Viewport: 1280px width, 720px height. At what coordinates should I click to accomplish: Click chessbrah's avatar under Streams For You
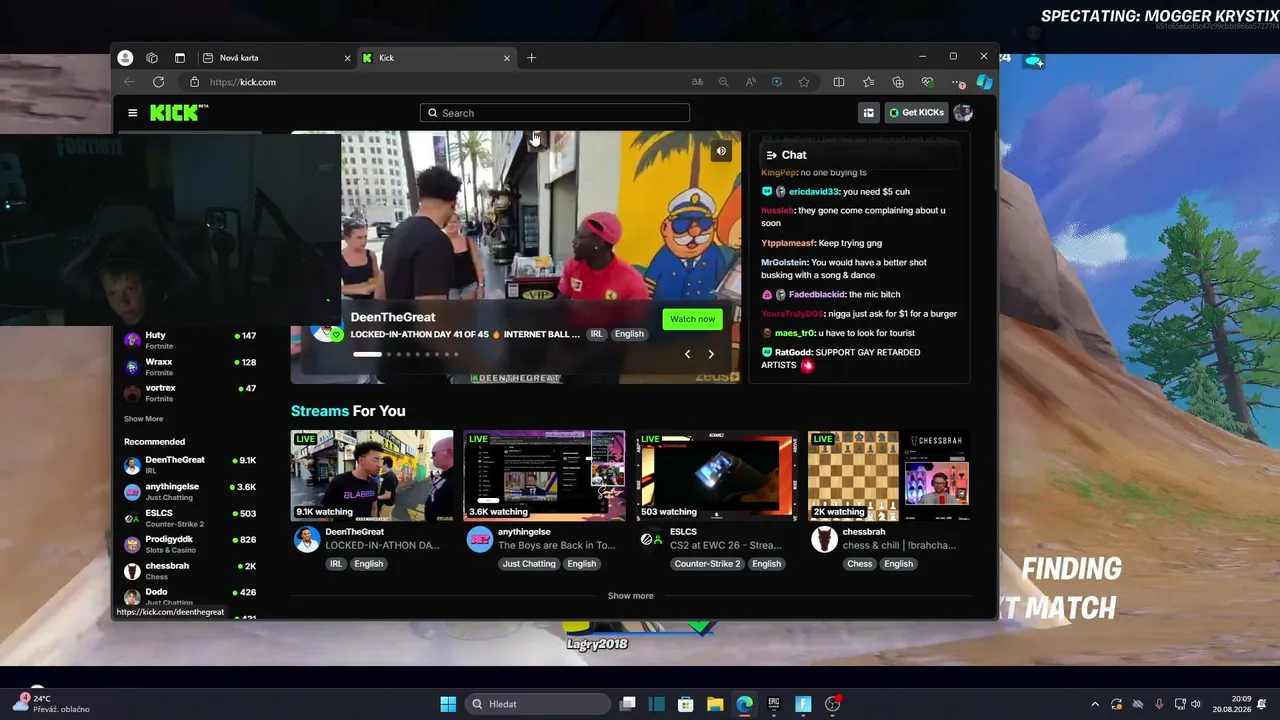coord(824,540)
